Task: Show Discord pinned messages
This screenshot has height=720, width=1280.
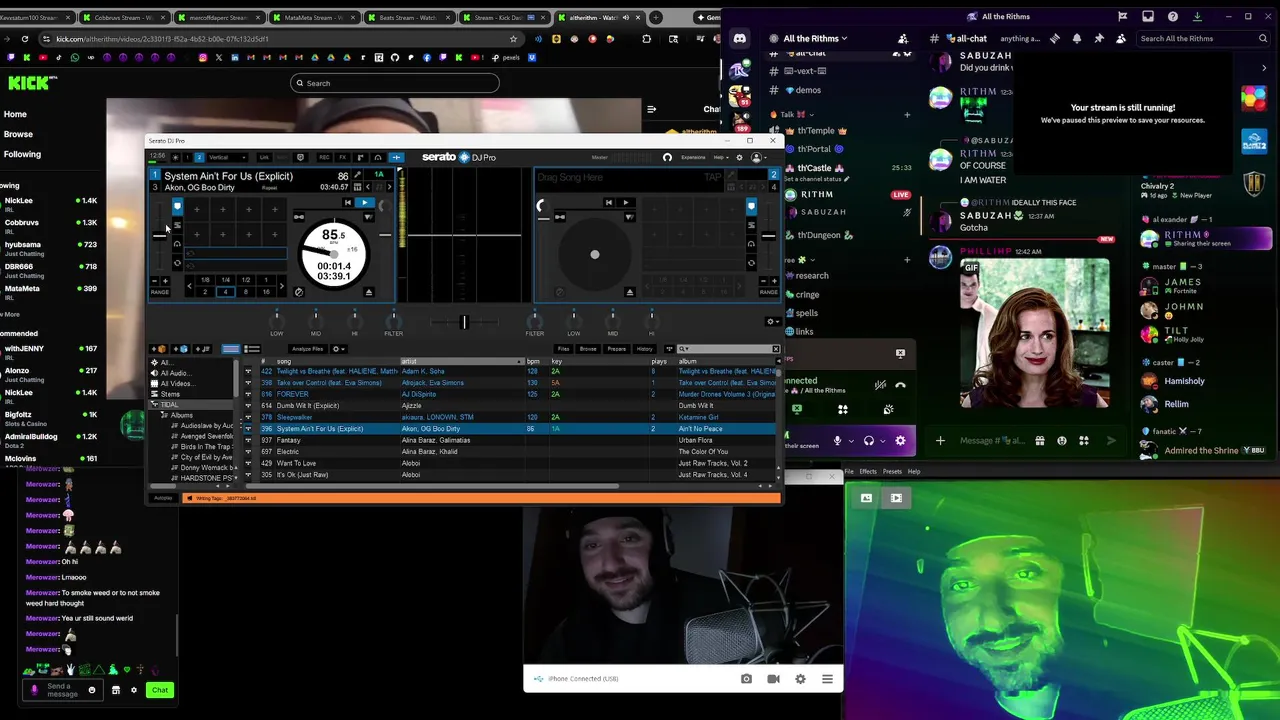Action: tap(1099, 39)
